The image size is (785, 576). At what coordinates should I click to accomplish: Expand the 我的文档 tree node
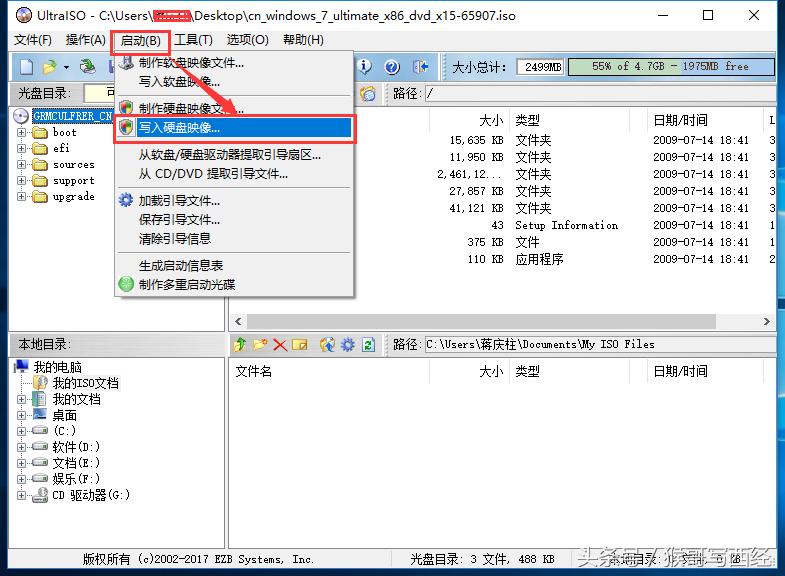pyautogui.click(x=21, y=399)
